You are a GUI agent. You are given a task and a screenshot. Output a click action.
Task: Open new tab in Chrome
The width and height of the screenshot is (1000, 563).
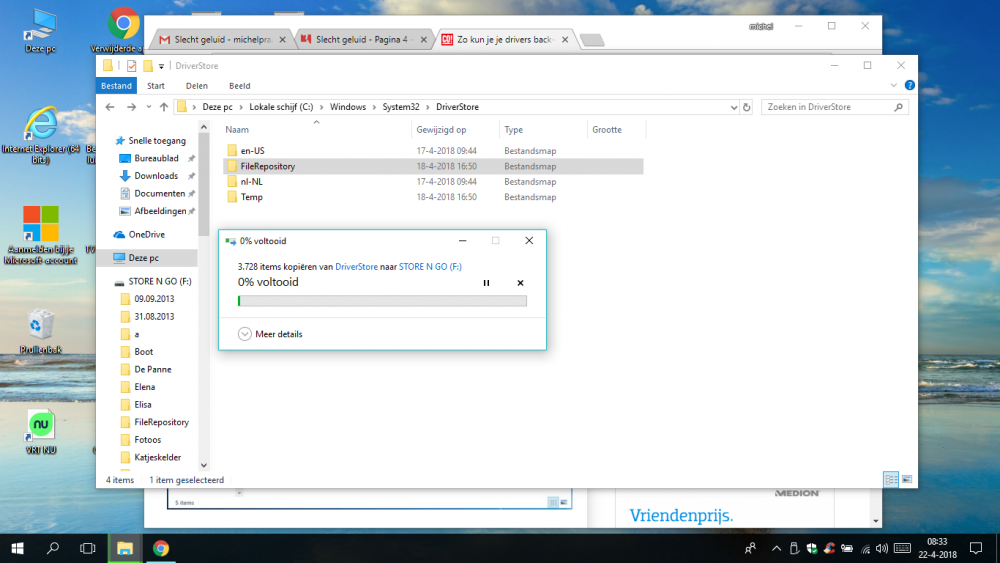pyautogui.click(x=592, y=41)
